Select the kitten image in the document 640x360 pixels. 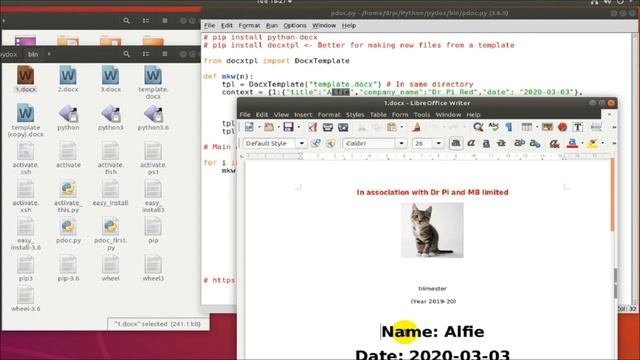(432, 230)
